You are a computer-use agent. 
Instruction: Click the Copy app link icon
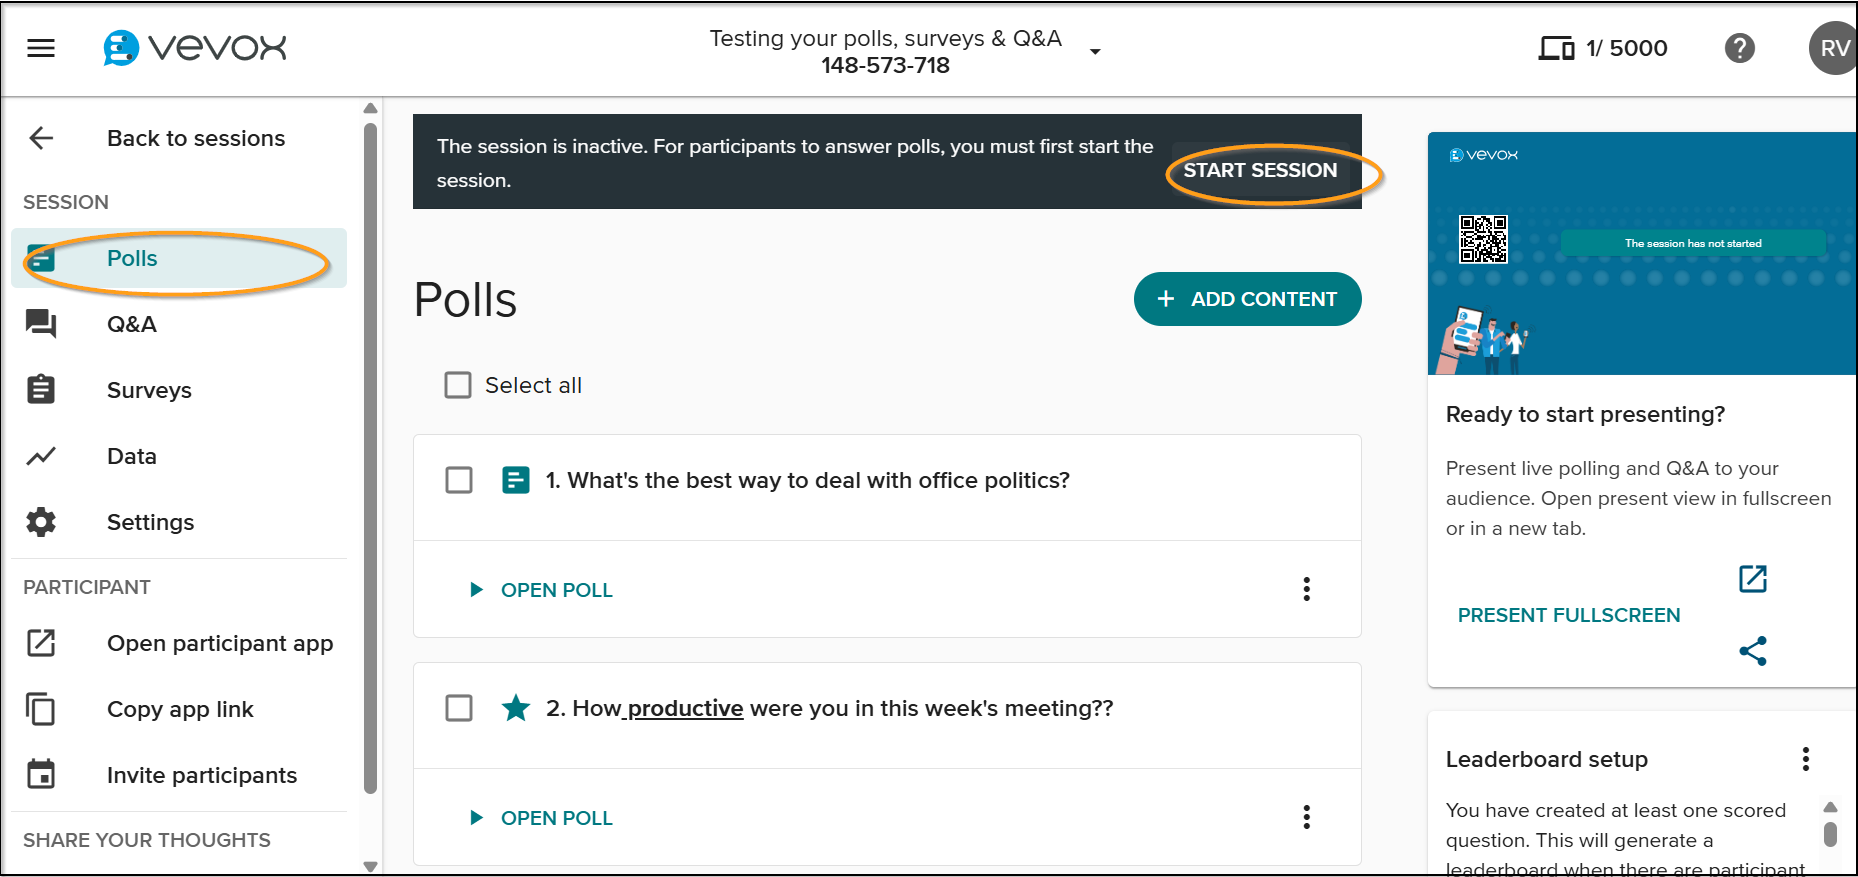[x=41, y=709]
